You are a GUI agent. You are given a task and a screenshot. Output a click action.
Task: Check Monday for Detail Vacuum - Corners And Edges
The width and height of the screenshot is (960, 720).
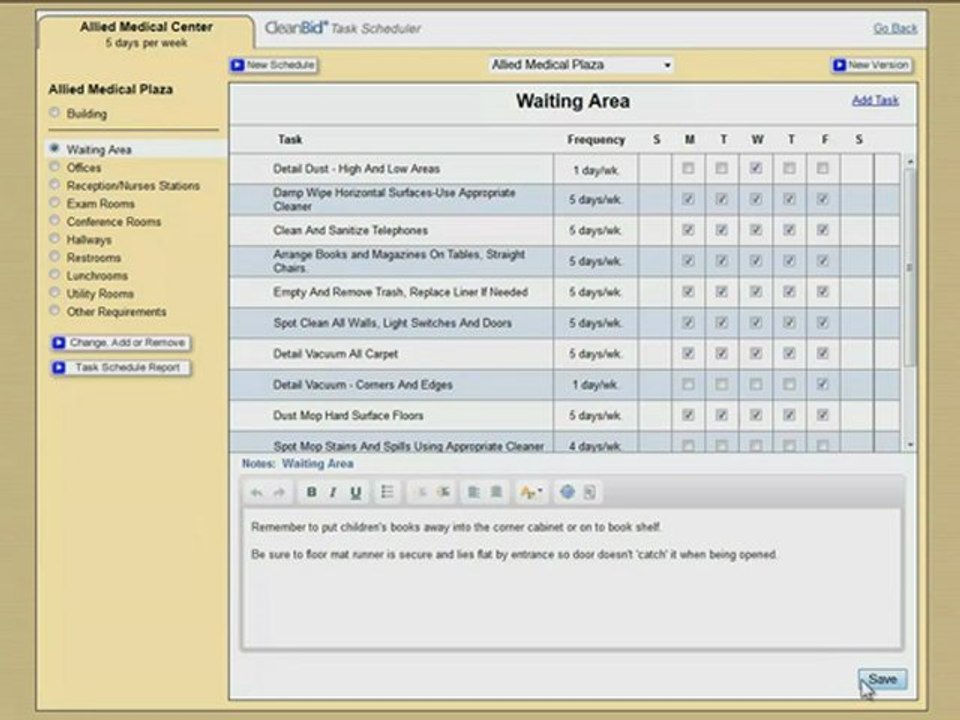tap(688, 384)
